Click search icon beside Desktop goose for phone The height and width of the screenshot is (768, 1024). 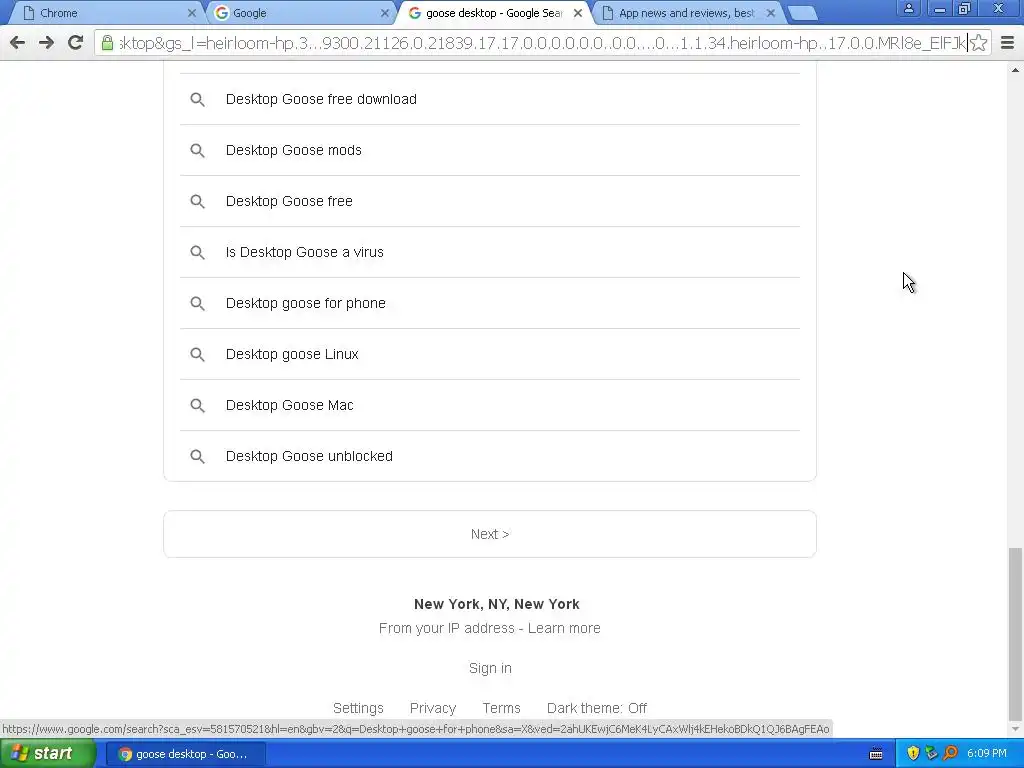197,303
